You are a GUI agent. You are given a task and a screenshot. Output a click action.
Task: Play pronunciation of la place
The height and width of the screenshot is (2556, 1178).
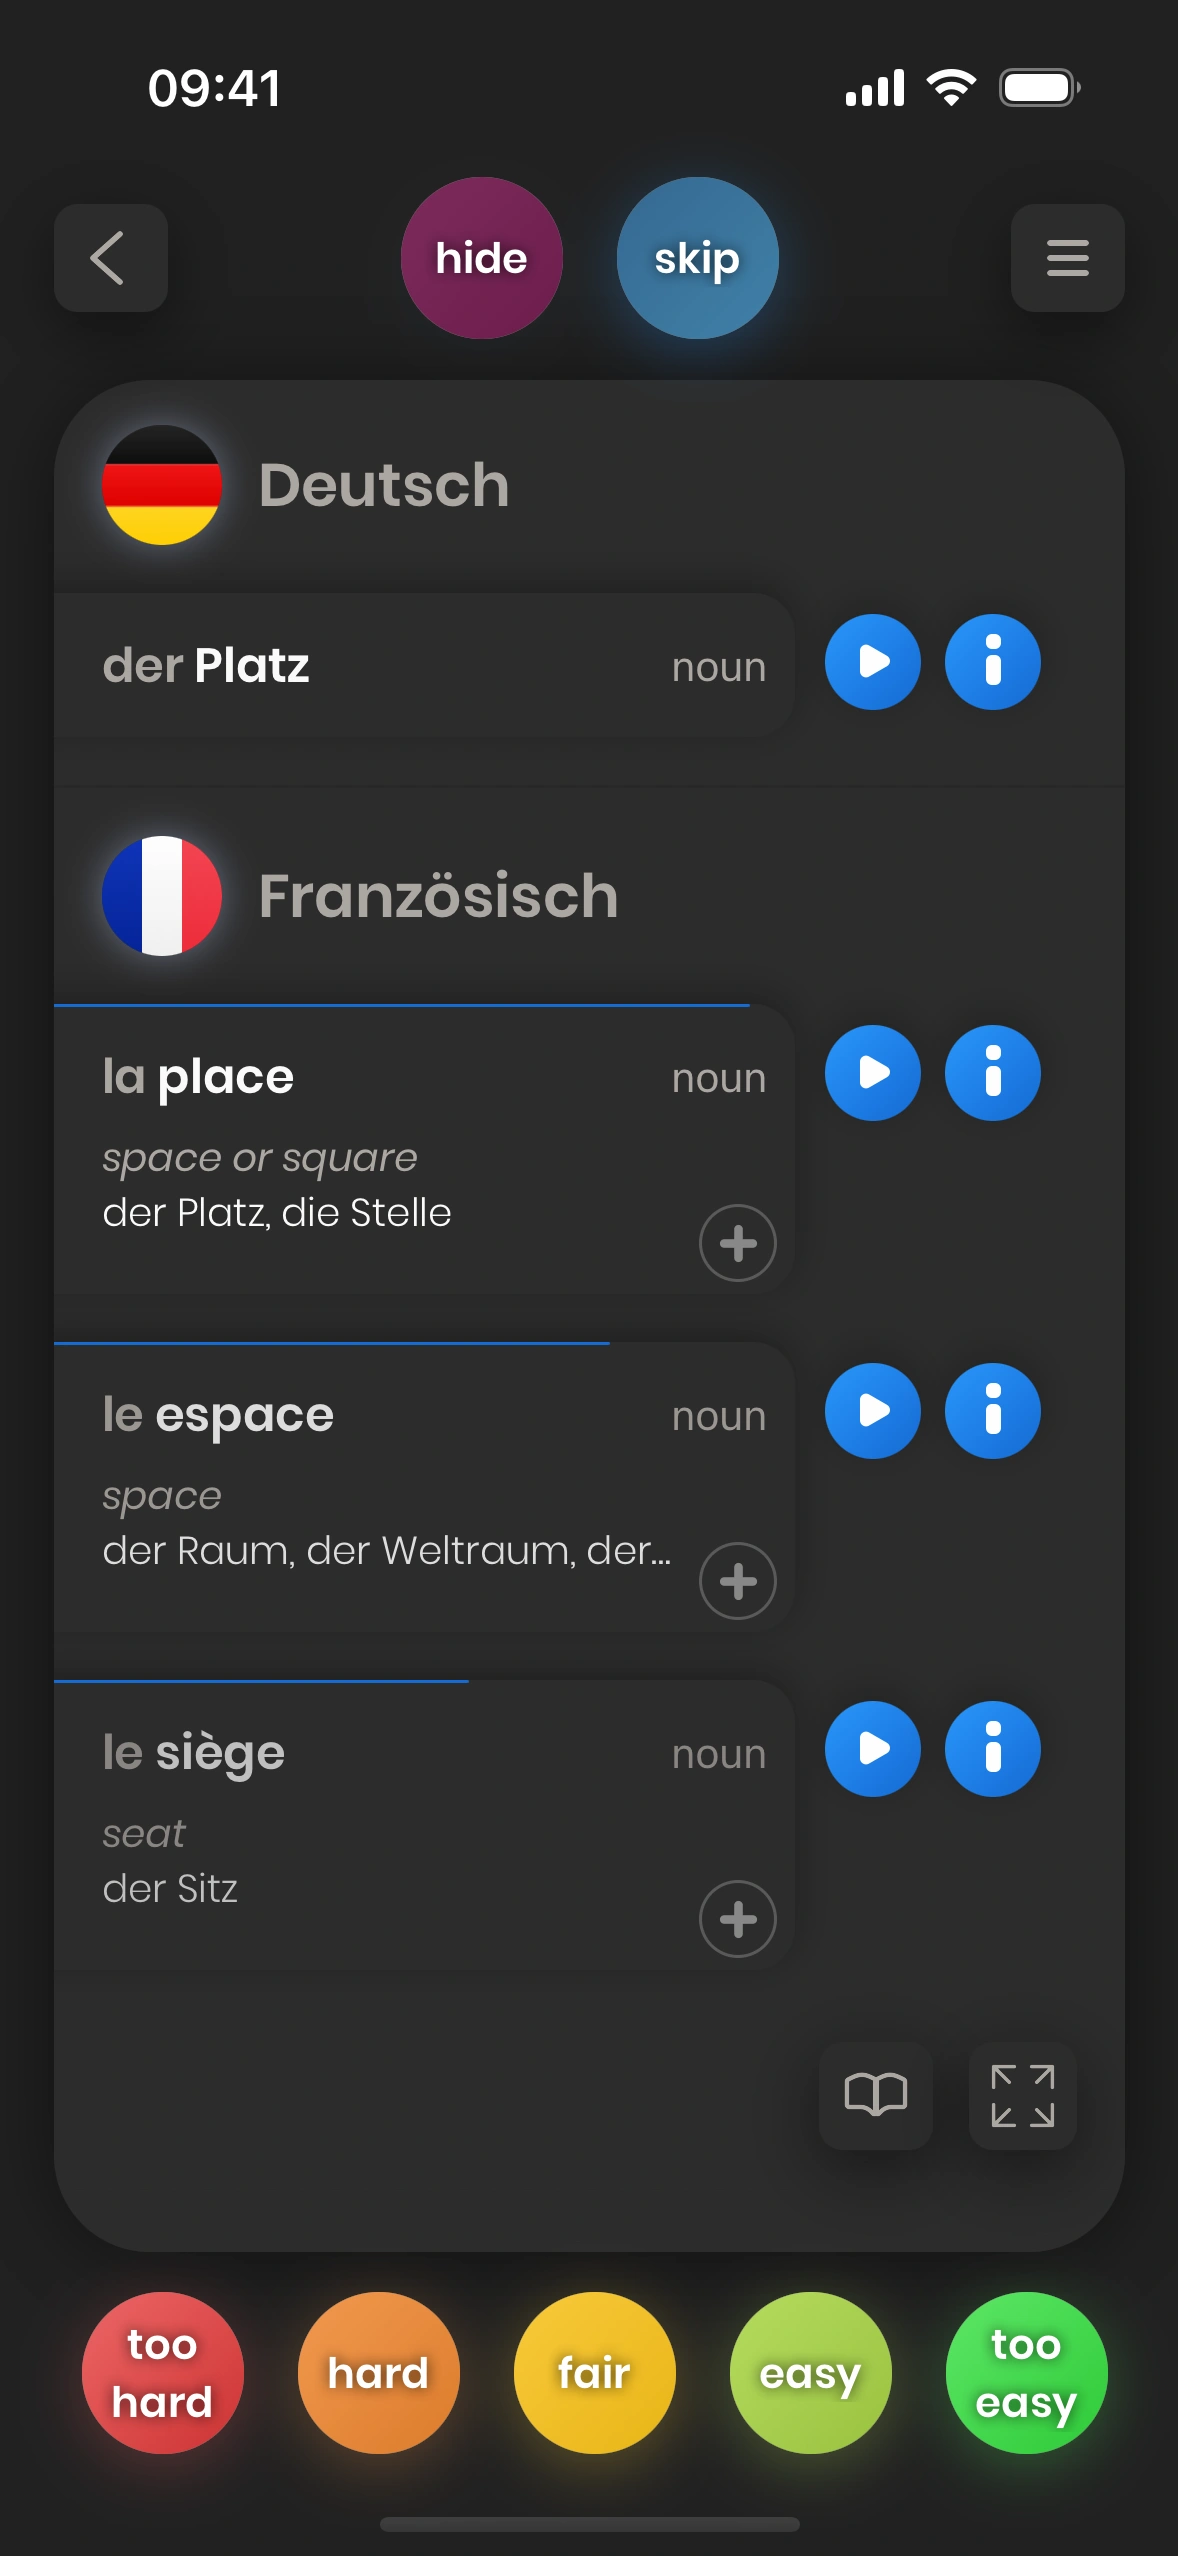point(872,1073)
